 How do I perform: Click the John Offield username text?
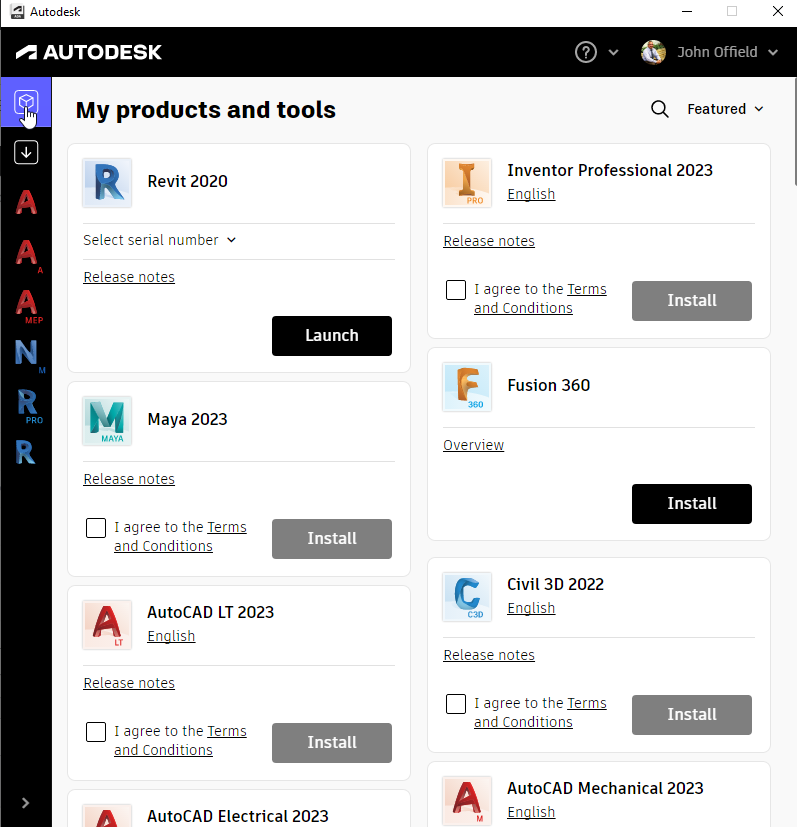click(x=717, y=52)
